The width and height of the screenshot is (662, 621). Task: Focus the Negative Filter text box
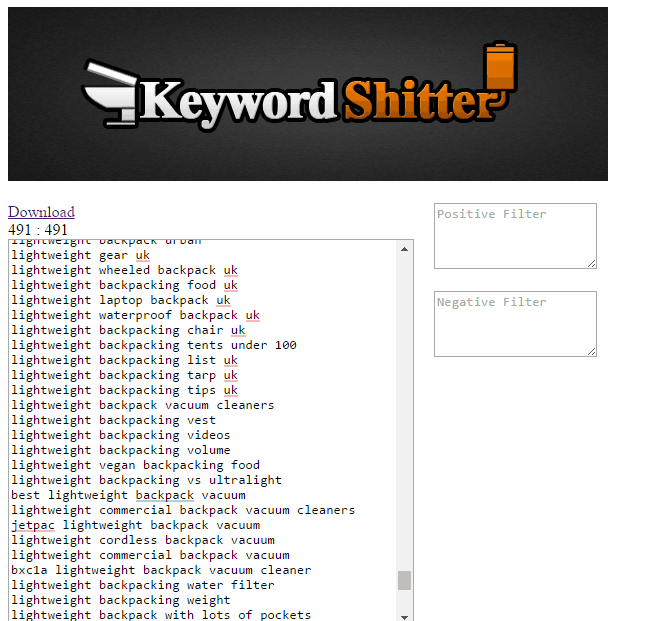pyautogui.click(x=515, y=324)
